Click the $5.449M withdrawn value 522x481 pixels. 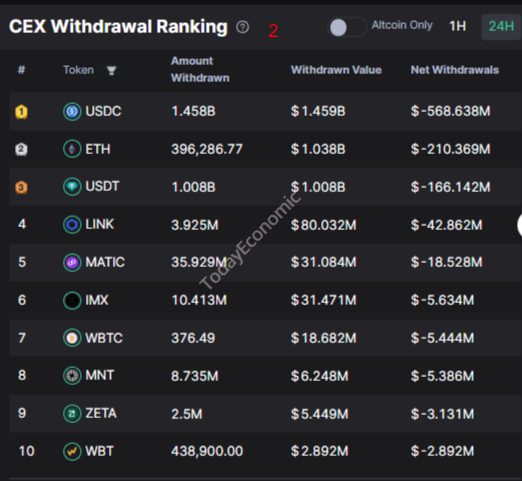click(320, 414)
